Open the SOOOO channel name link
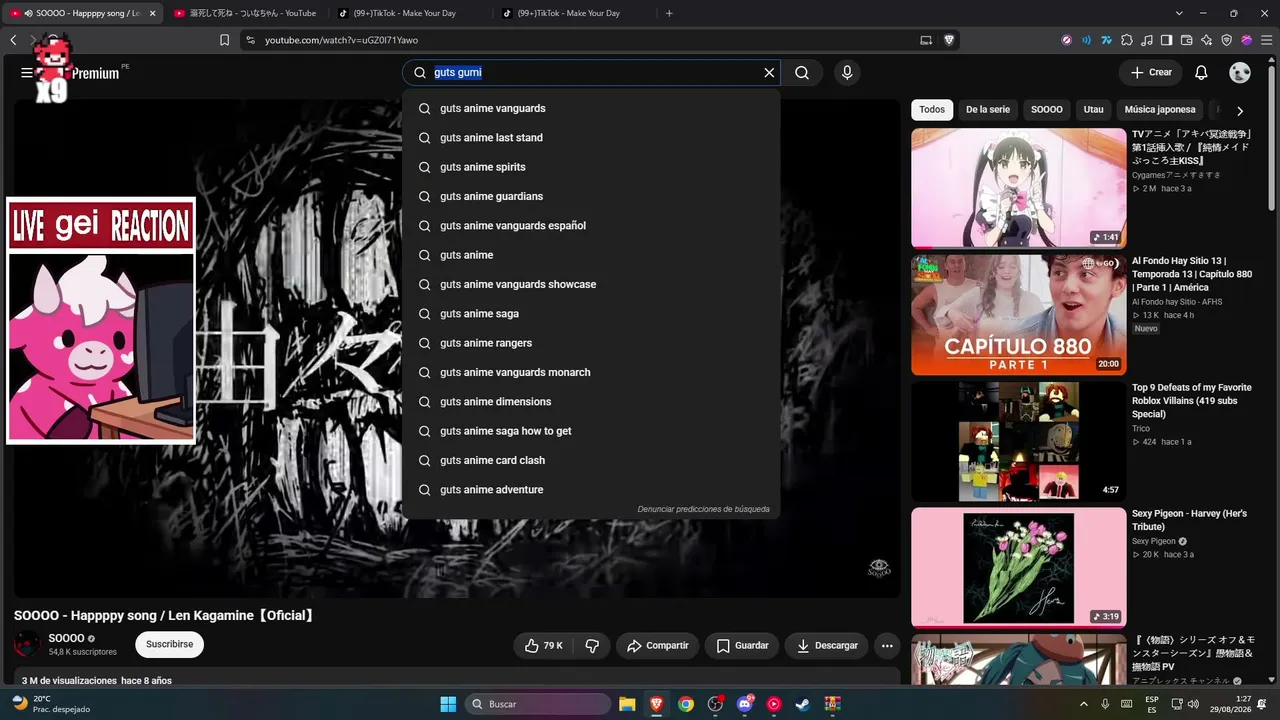 click(x=66, y=639)
